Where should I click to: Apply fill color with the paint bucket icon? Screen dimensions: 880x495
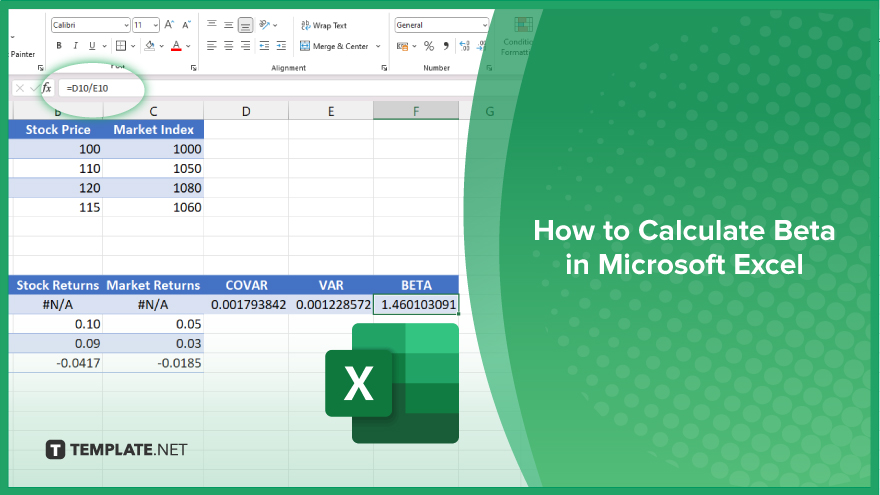(149, 46)
